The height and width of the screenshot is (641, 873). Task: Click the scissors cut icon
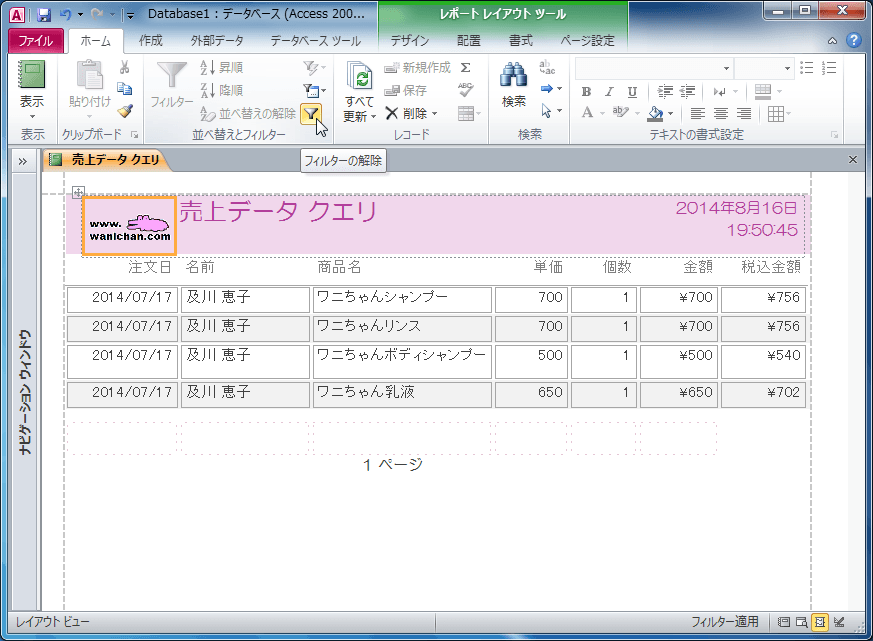pyautogui.click(x=125, y=67)
